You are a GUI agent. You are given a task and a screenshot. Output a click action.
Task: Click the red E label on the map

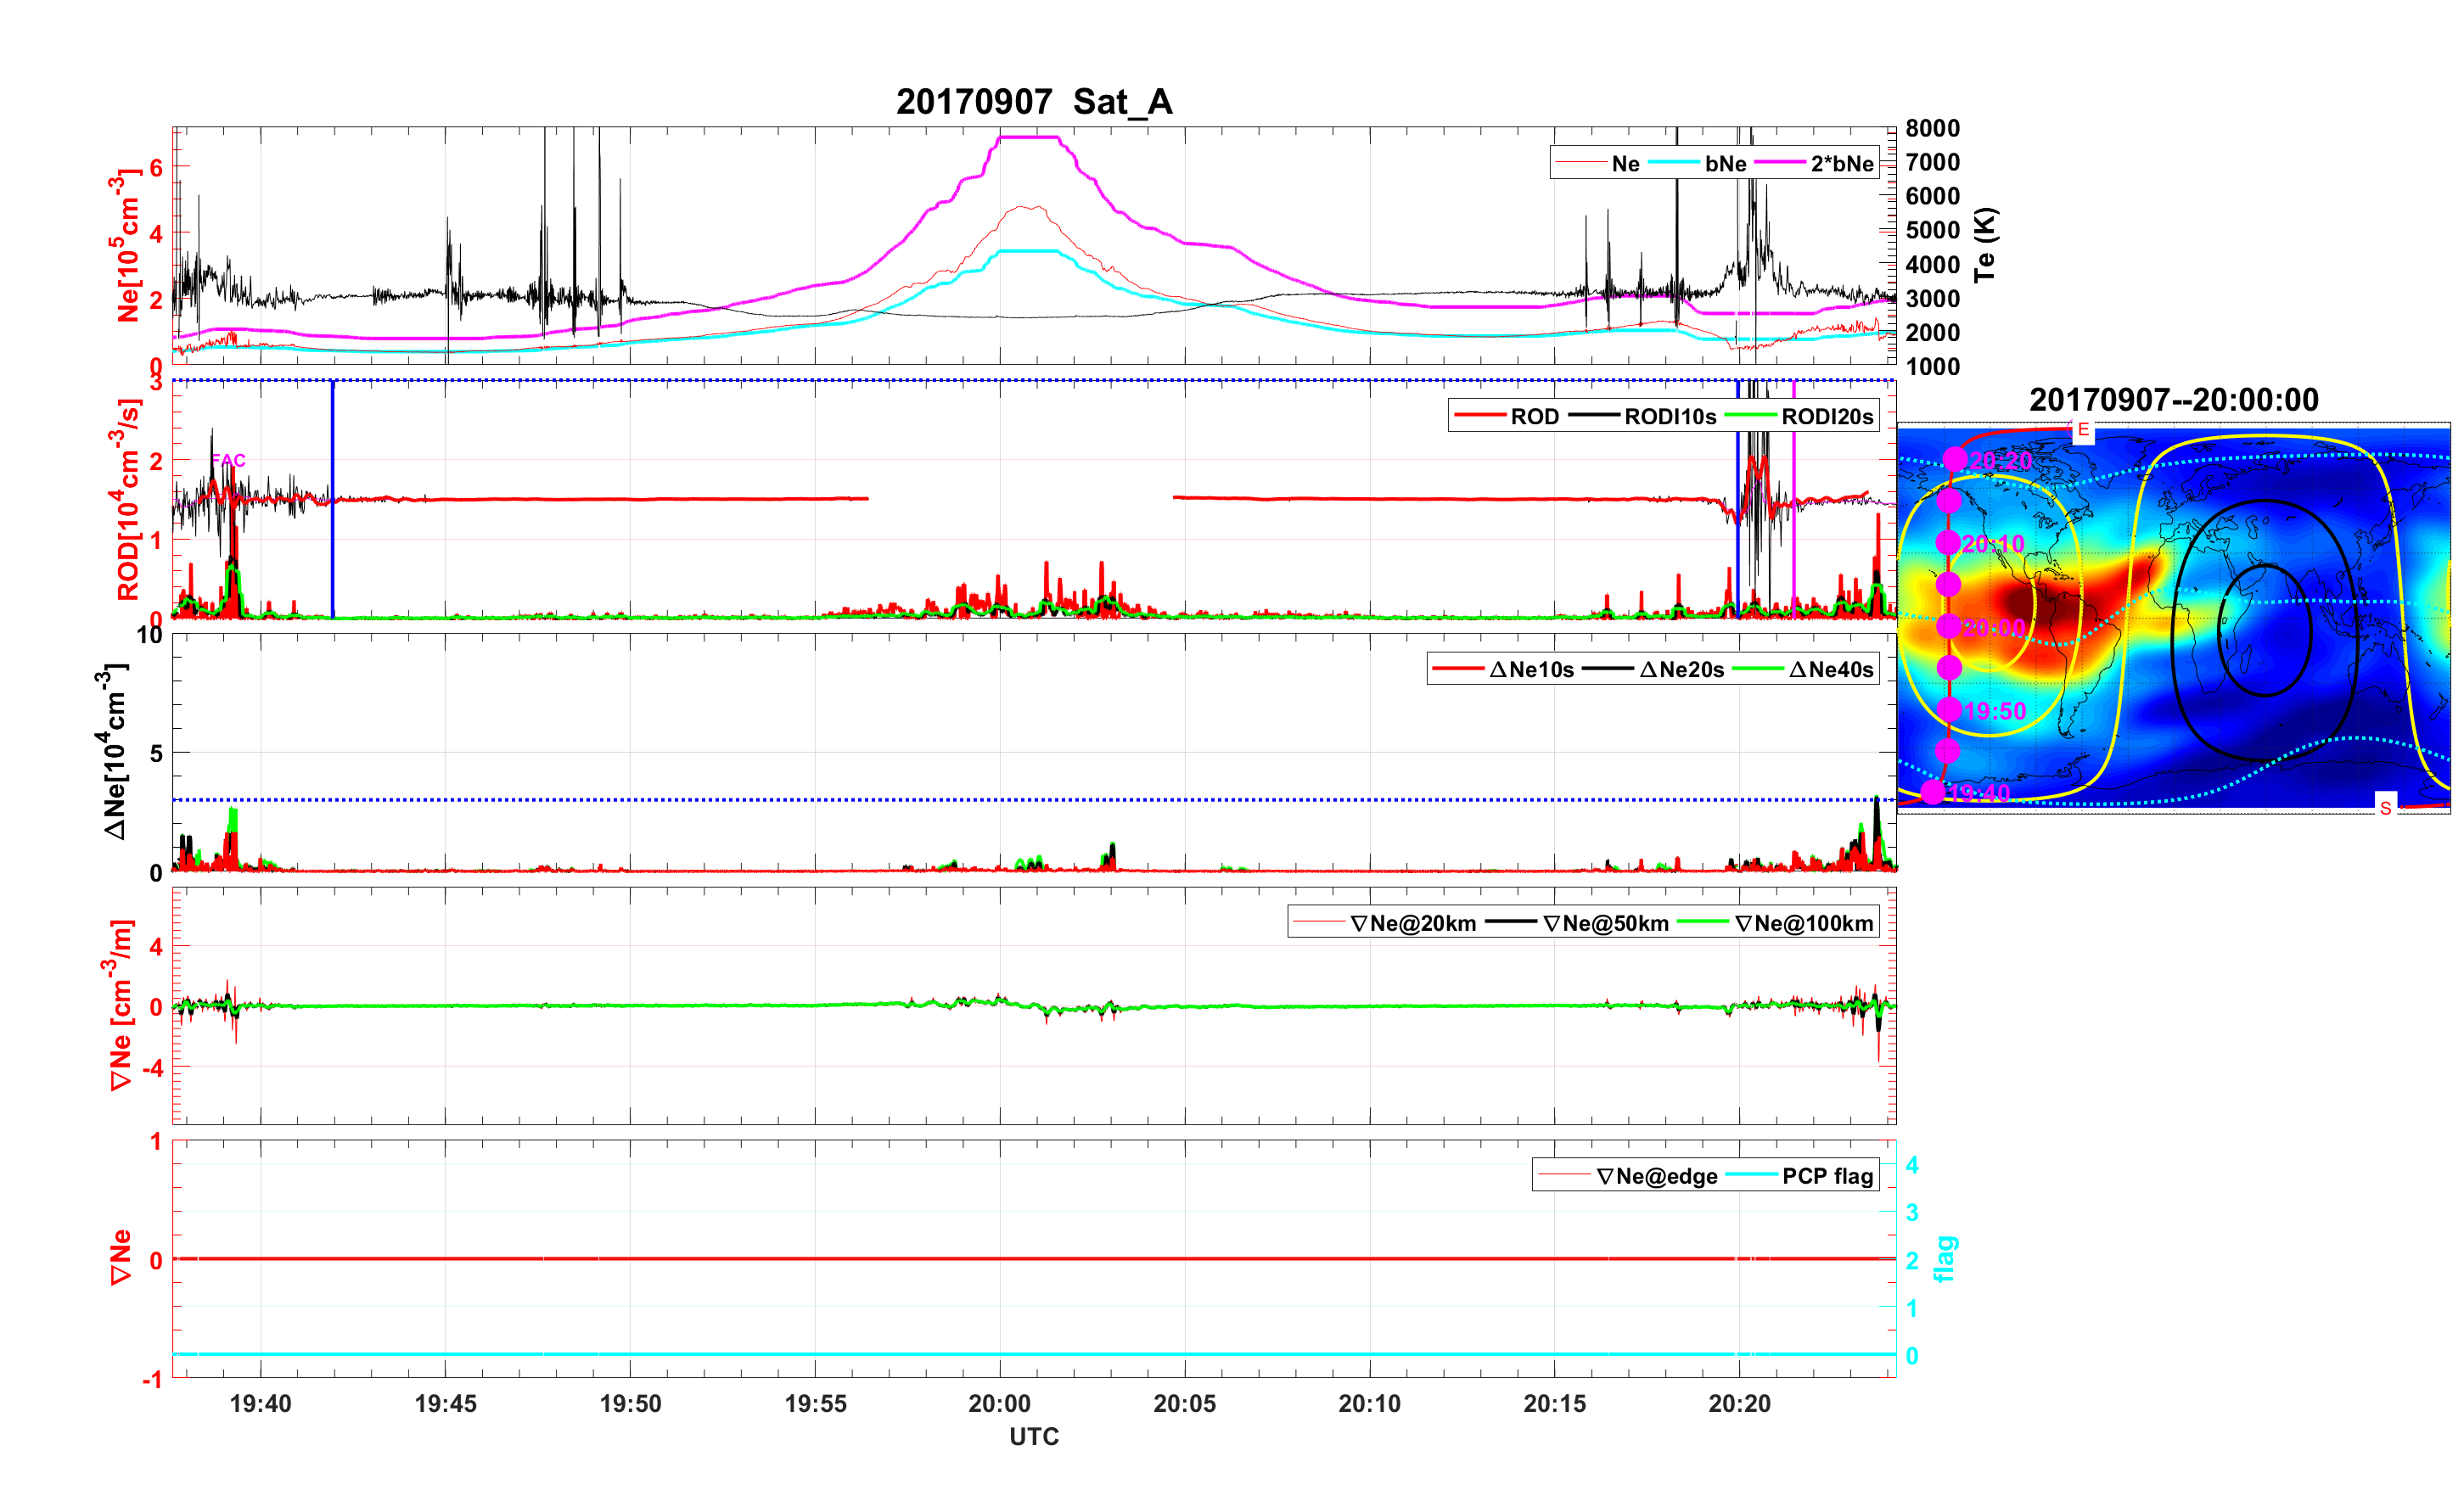point(2083,430)
